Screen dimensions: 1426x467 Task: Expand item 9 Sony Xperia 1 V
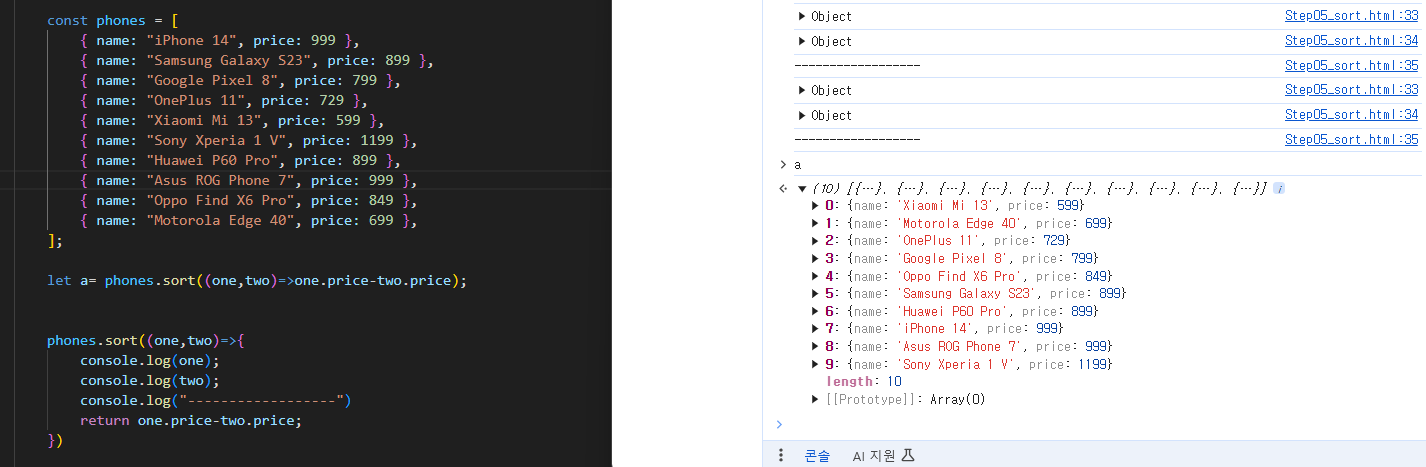tap(817, 364)
